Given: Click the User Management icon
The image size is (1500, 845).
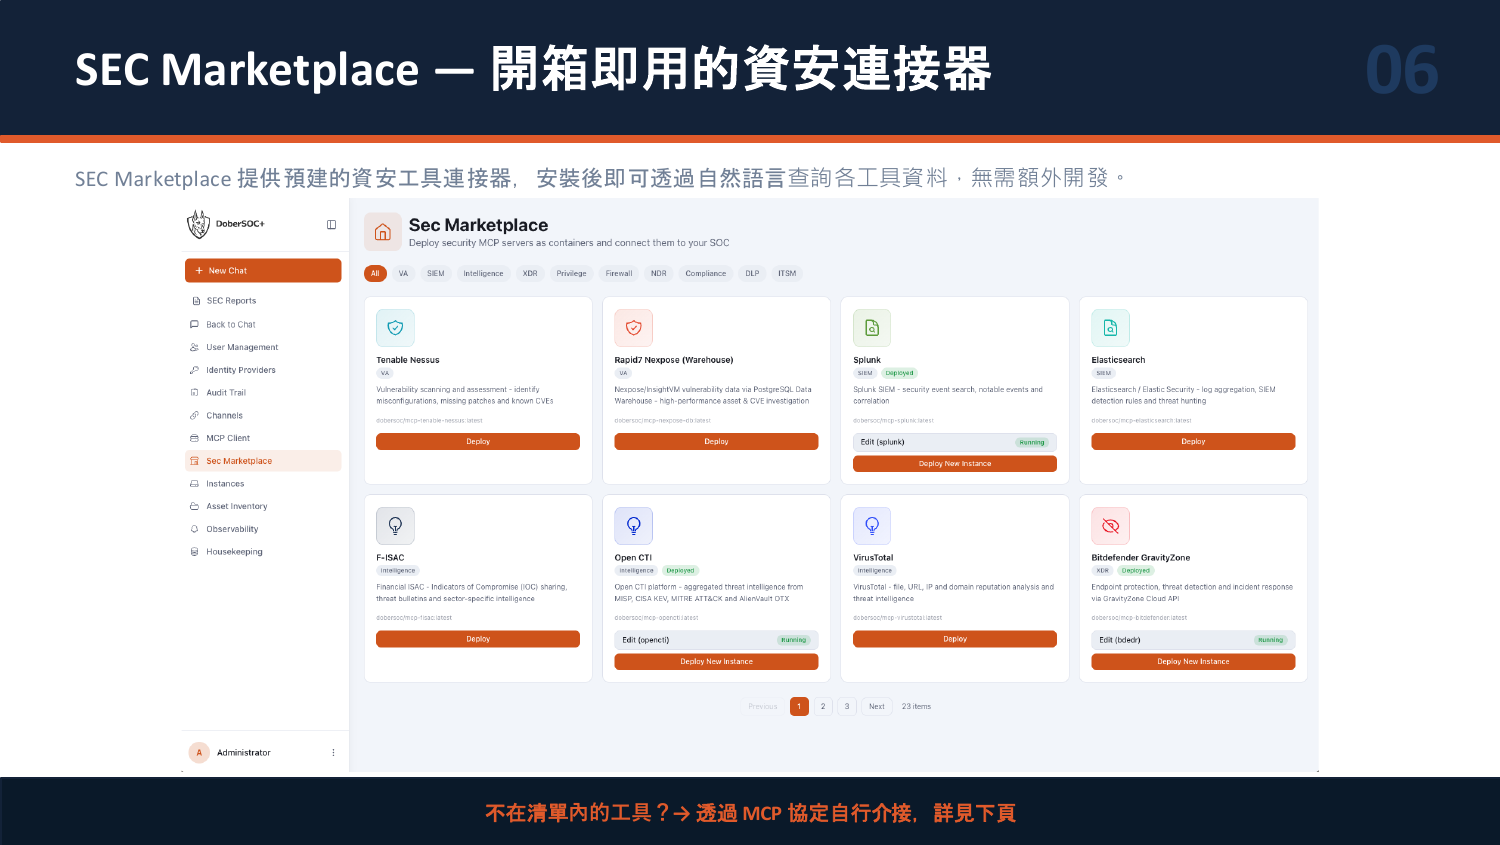Looking at the screenshot, I should pyautogui.click(x=195, y=347).
